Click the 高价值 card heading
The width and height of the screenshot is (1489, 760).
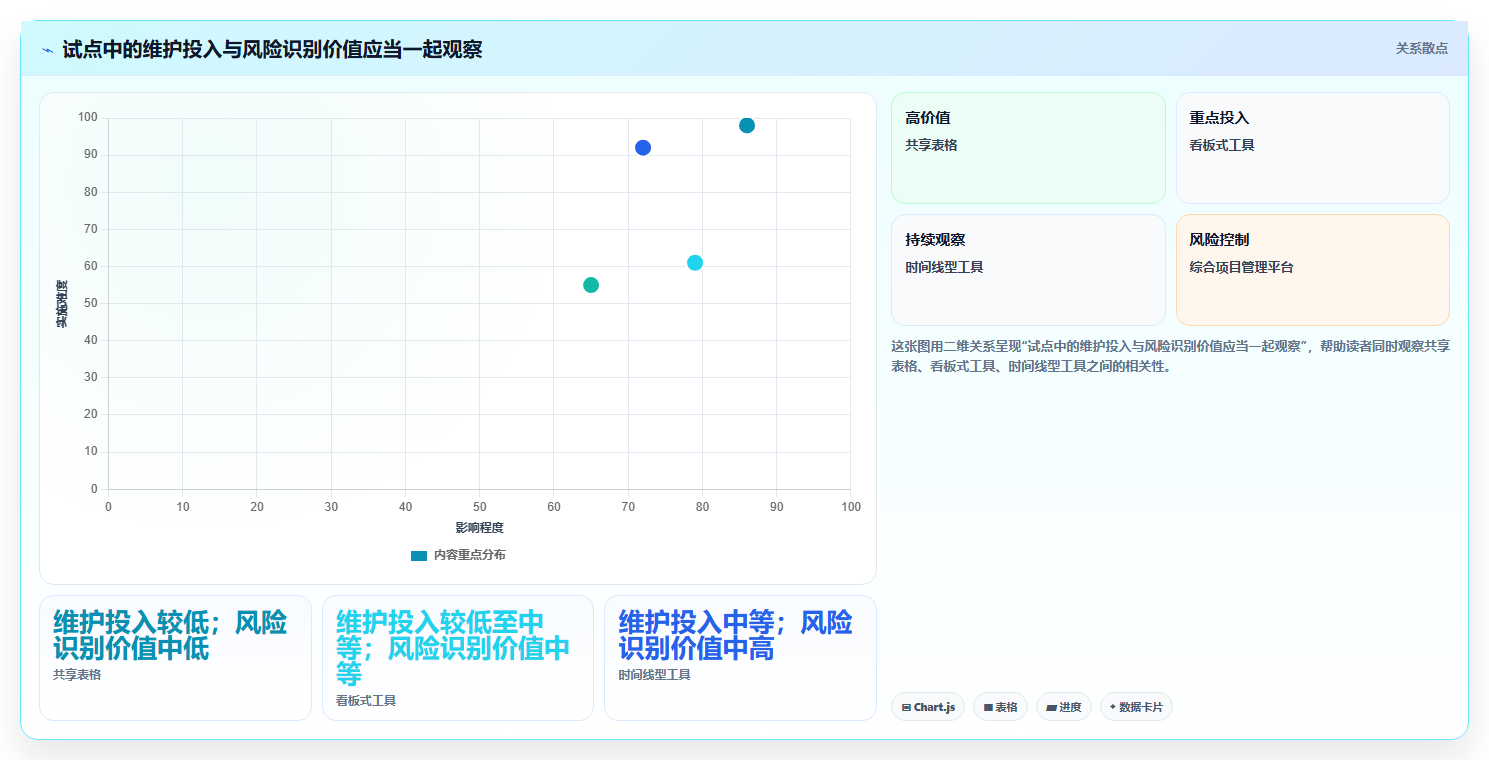(x=928, y=118)
